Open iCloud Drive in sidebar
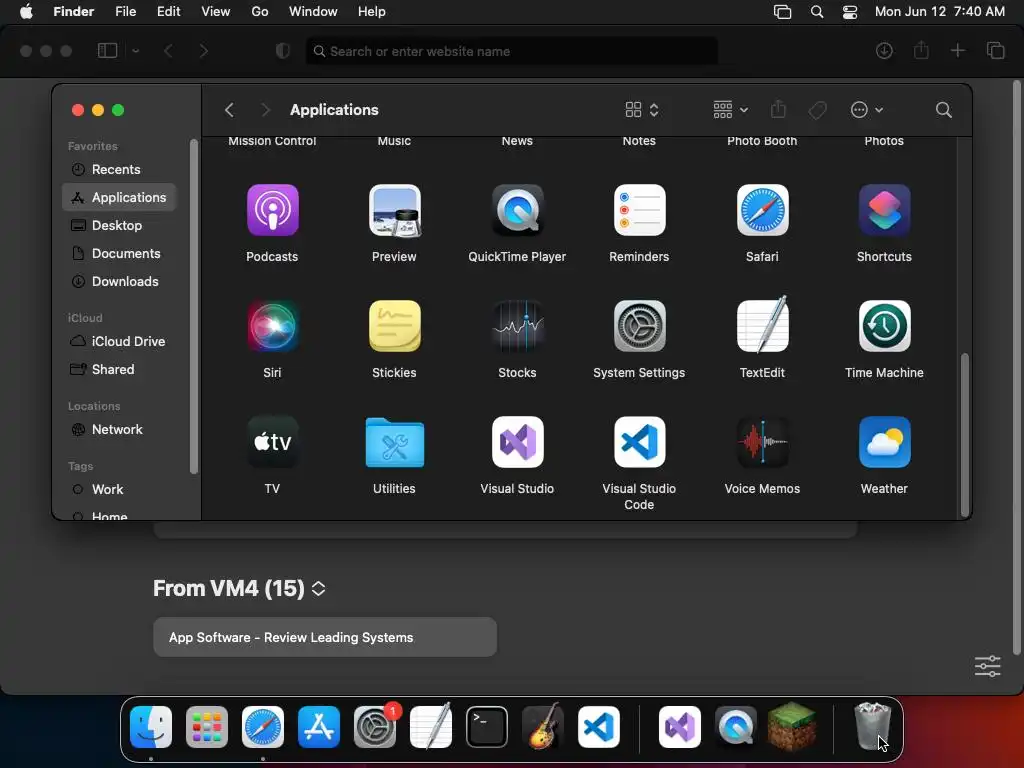This screenshot has width=1024, height=768. (119, 342)
